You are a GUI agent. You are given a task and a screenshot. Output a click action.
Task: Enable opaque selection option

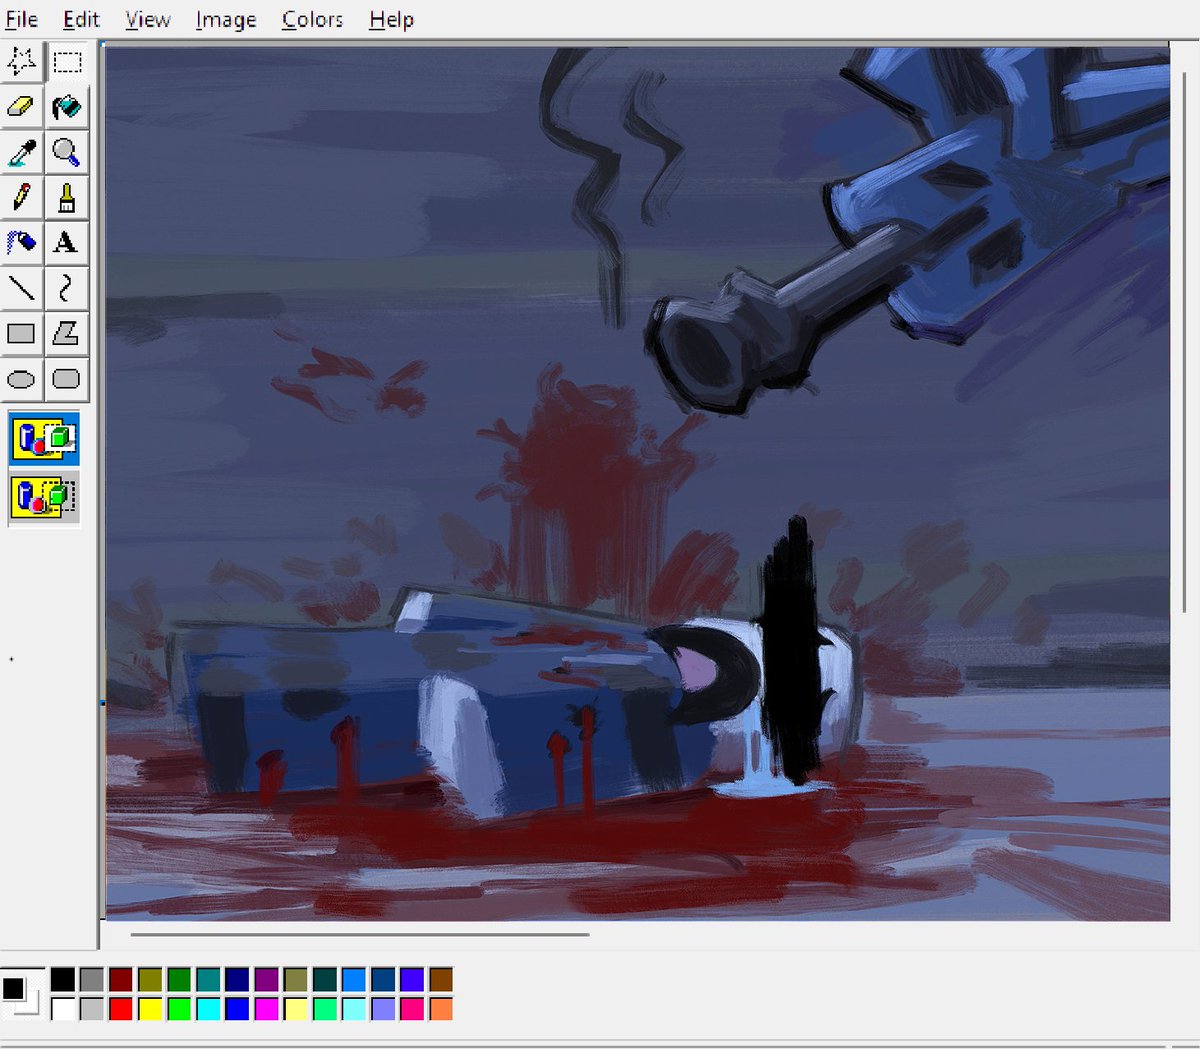pos(44,438)
